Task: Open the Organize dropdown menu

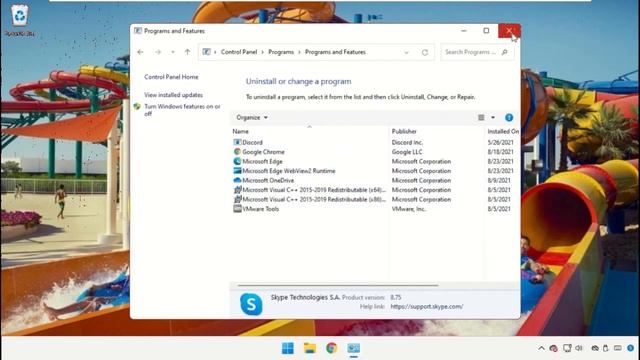Action: pos(252,118)
